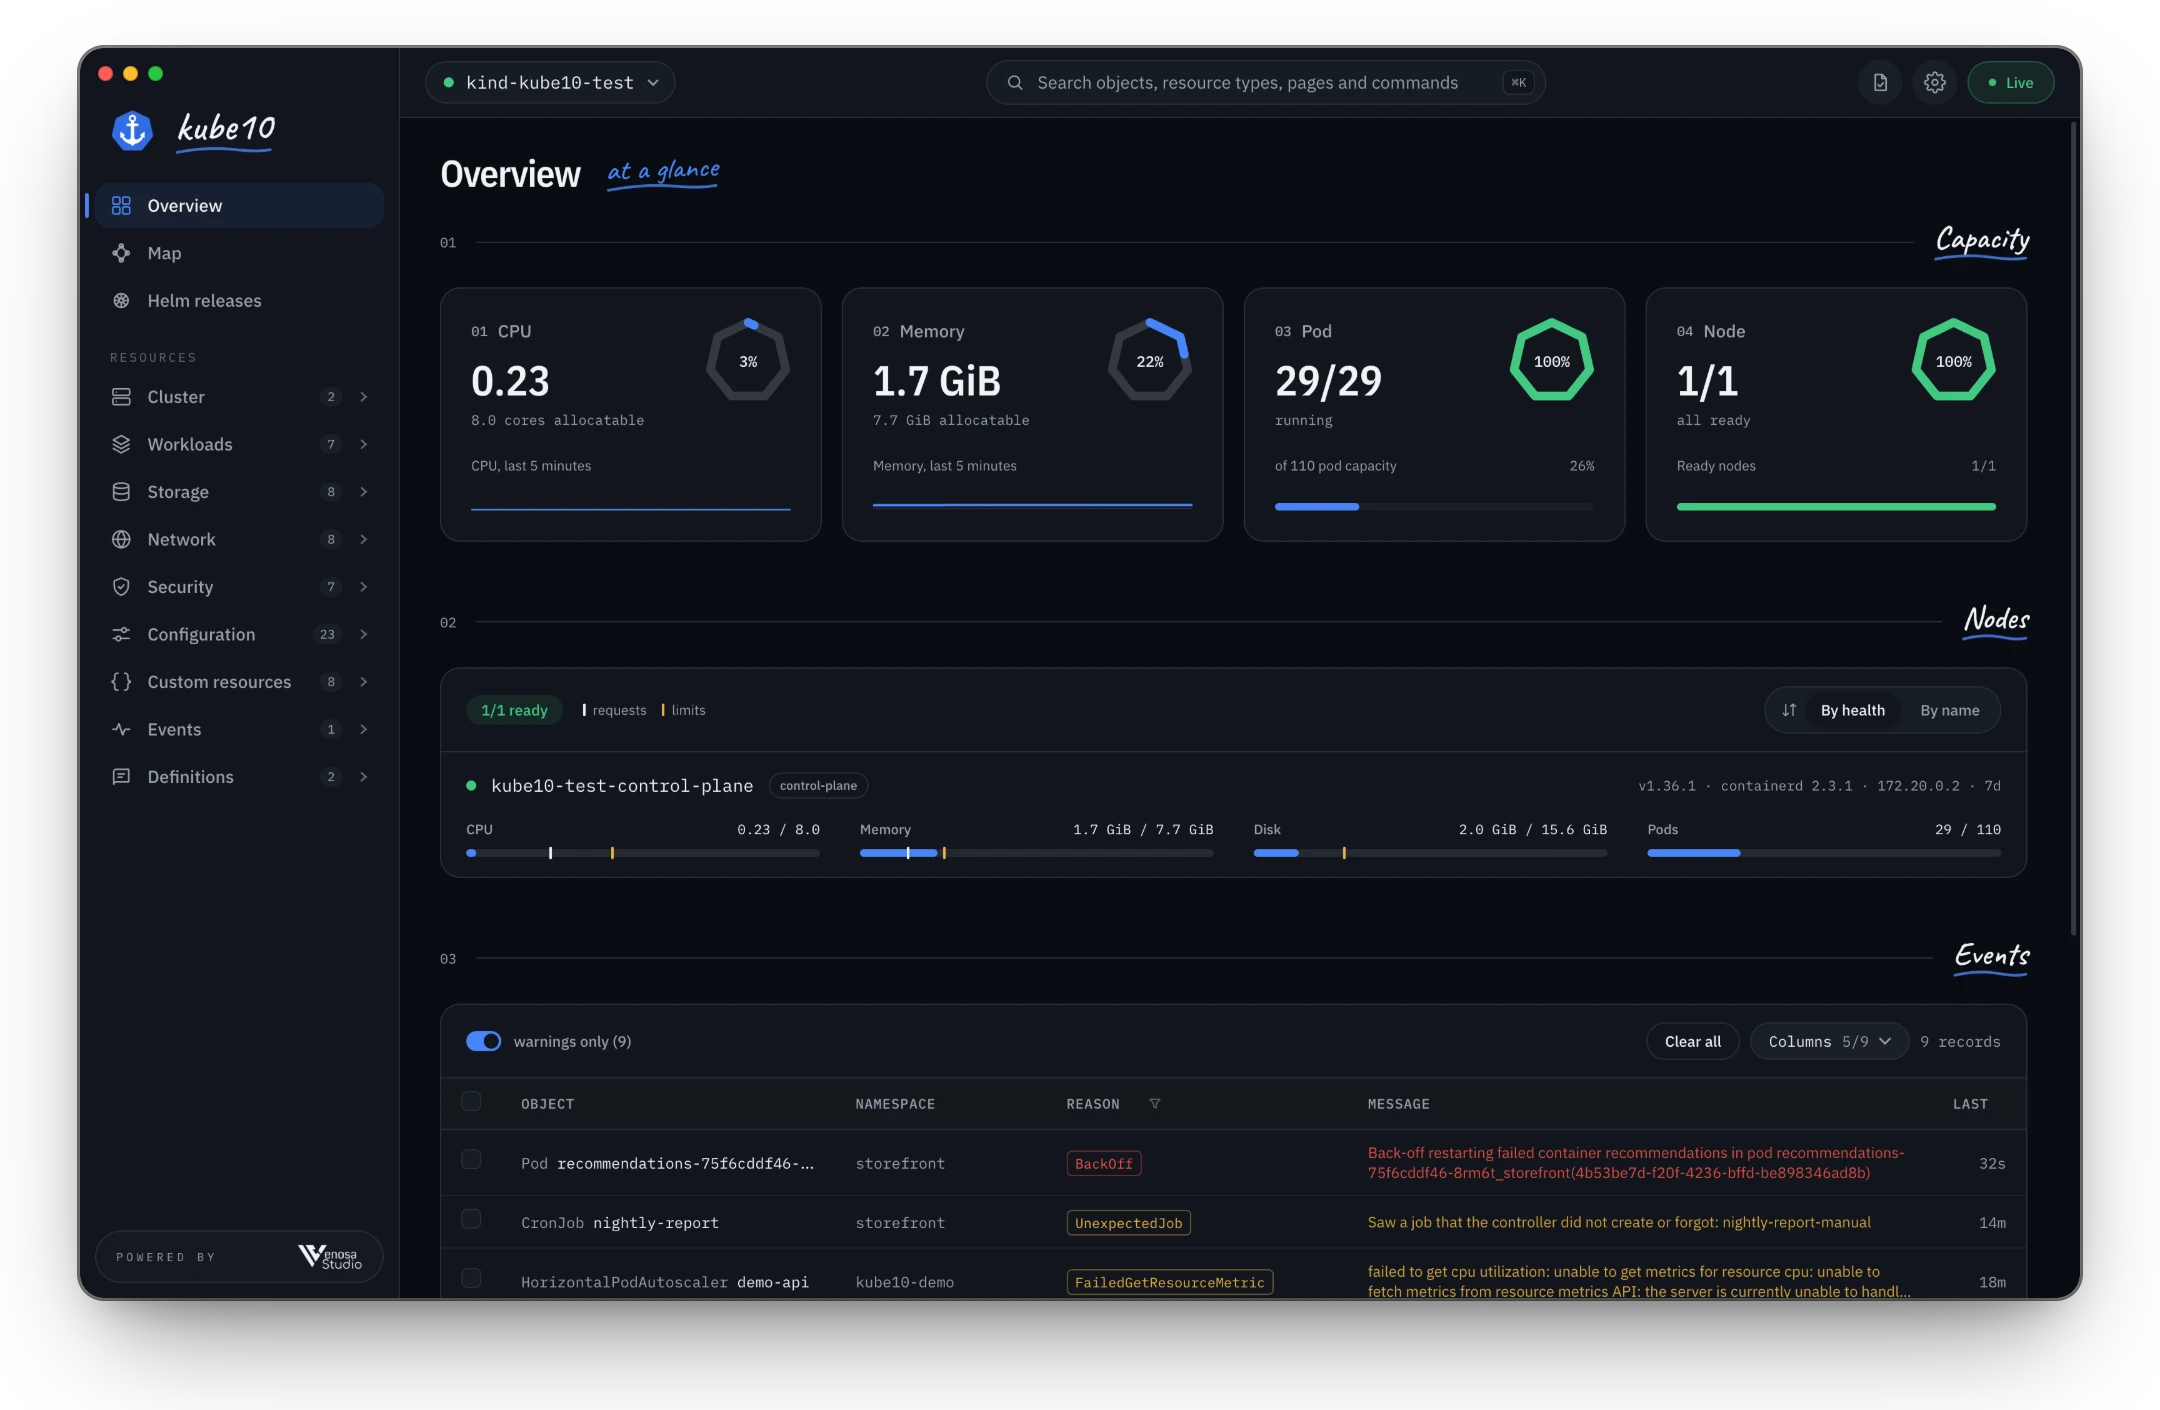The width and height of the screenshot is (2160, 1410).
Task: Expand the Cluster section chevron
Action: coord(364,397)
